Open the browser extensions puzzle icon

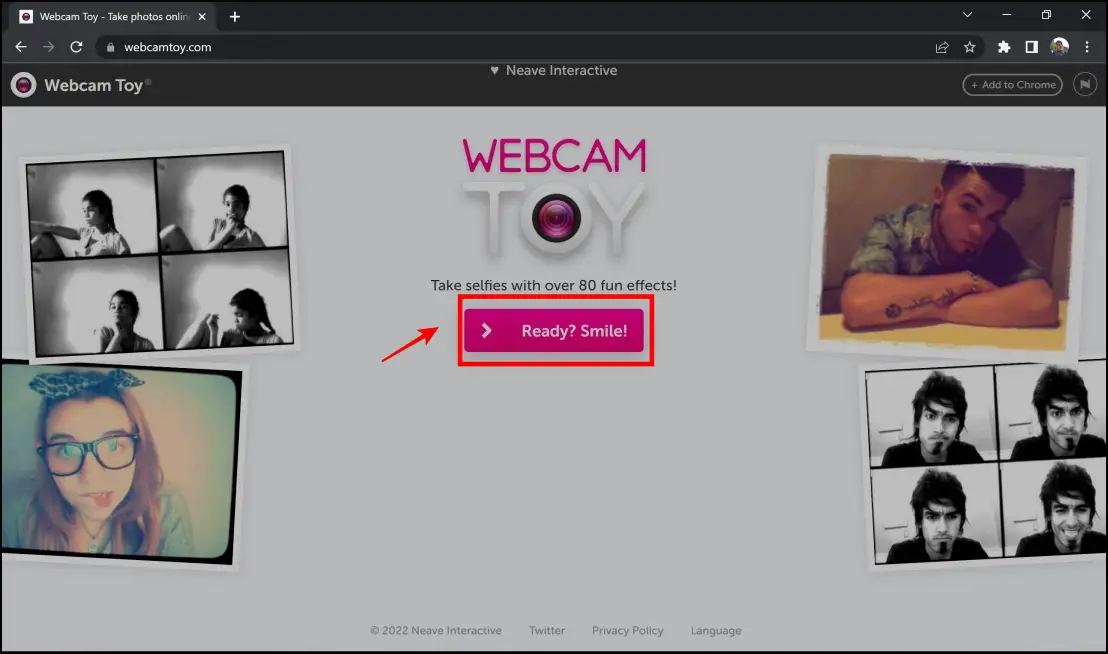pos(1004,47)
